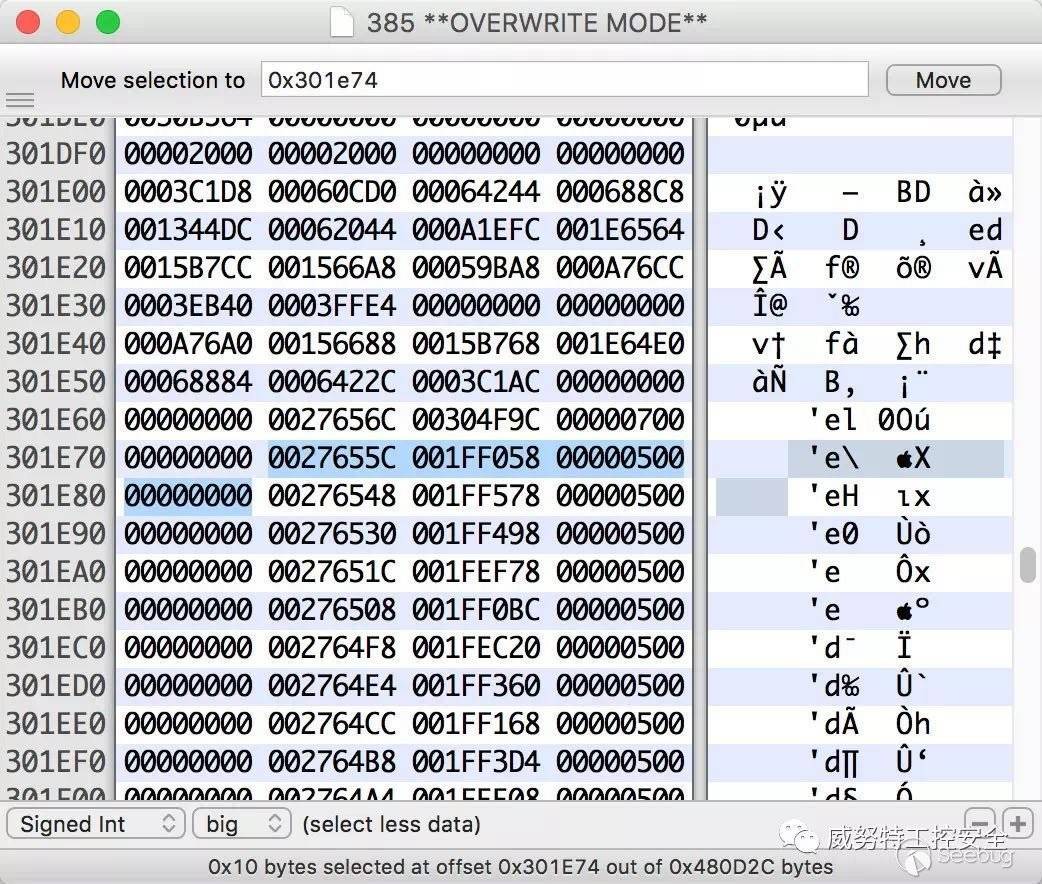Open the Signed Int type dropdown
1042x884 pixels.
click(97, 824)
